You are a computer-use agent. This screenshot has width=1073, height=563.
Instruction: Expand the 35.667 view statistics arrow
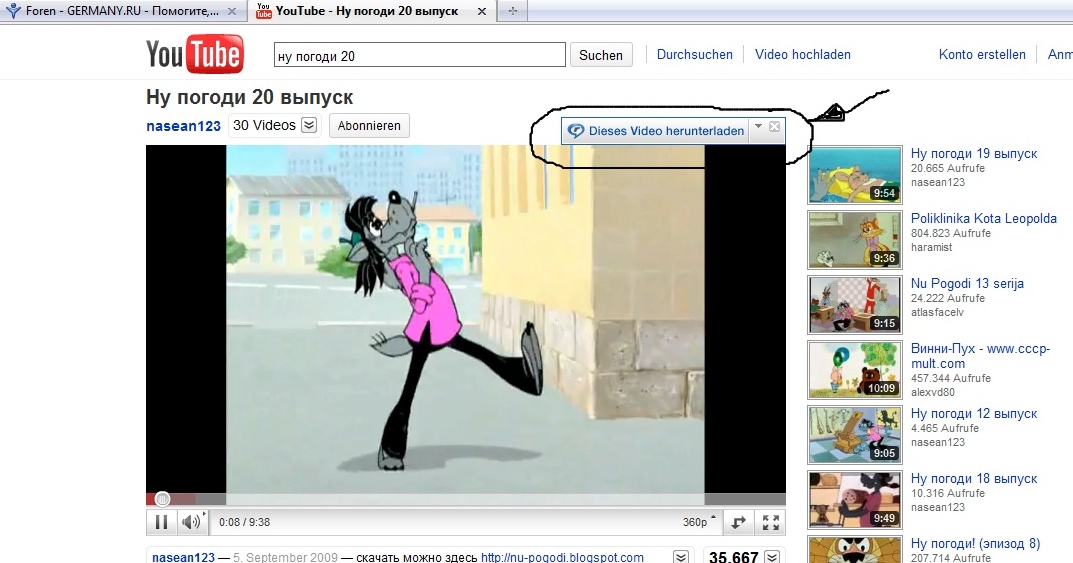[x=771, y=557]
